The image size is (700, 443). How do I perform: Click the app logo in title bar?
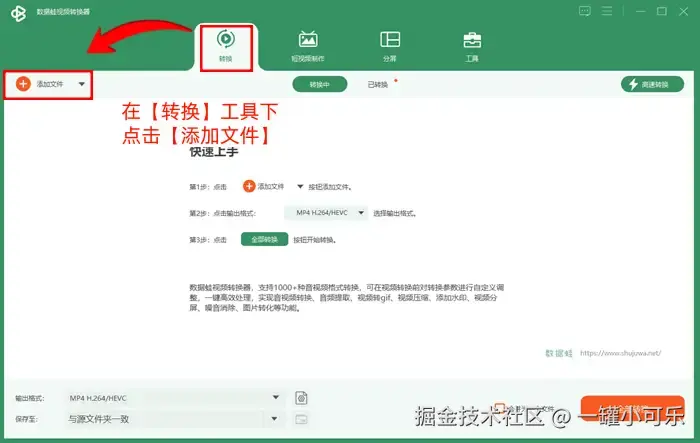pos(18,13)
